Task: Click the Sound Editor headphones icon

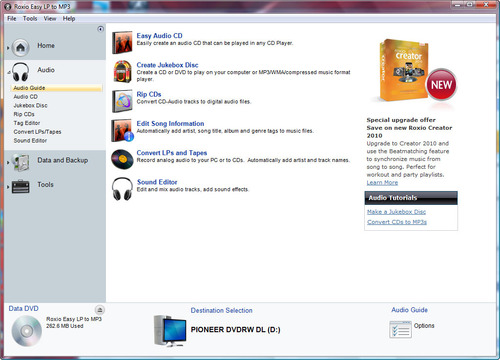Action: (x=122, y=189)
